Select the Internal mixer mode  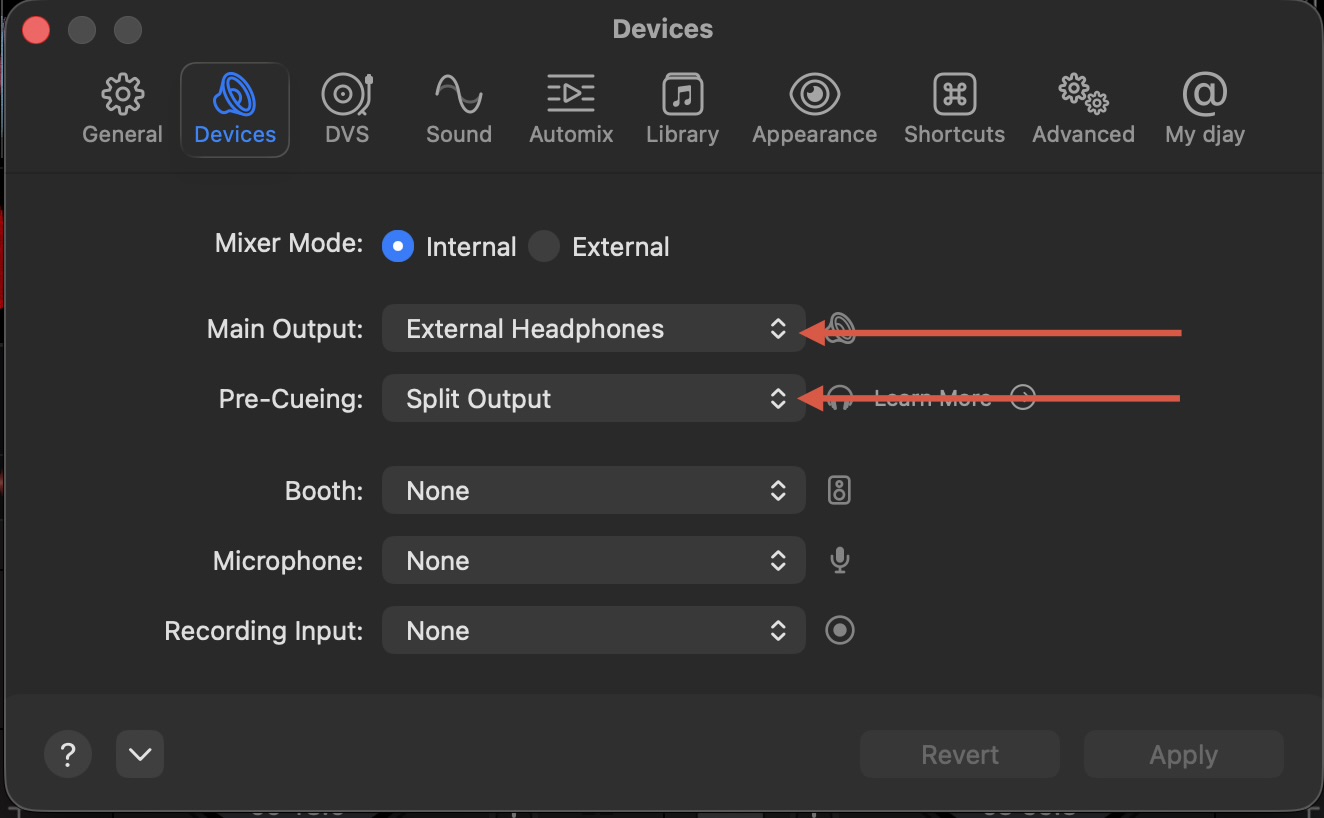tap(398, 247)
